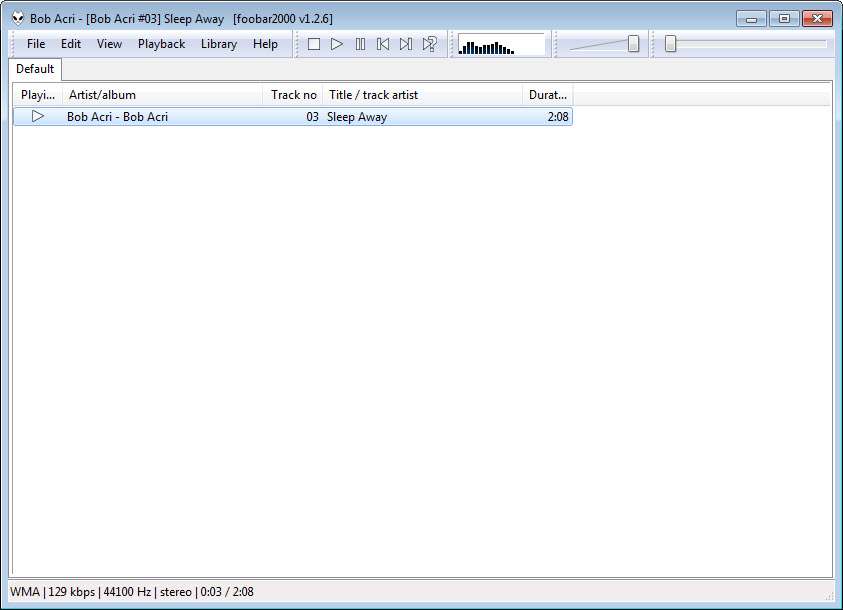This screenshot has height=610, width=843.
Task: Open the View menu
Action: coord(109,44)
